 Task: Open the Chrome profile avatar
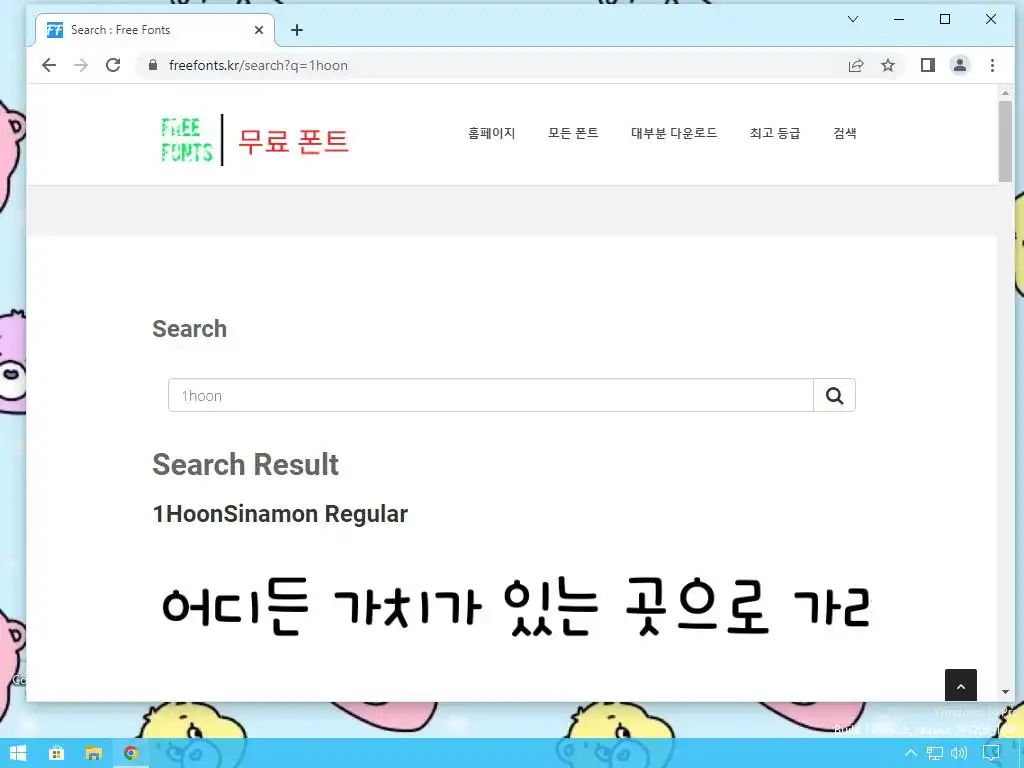pyautogui.click(x=960, y=65)
